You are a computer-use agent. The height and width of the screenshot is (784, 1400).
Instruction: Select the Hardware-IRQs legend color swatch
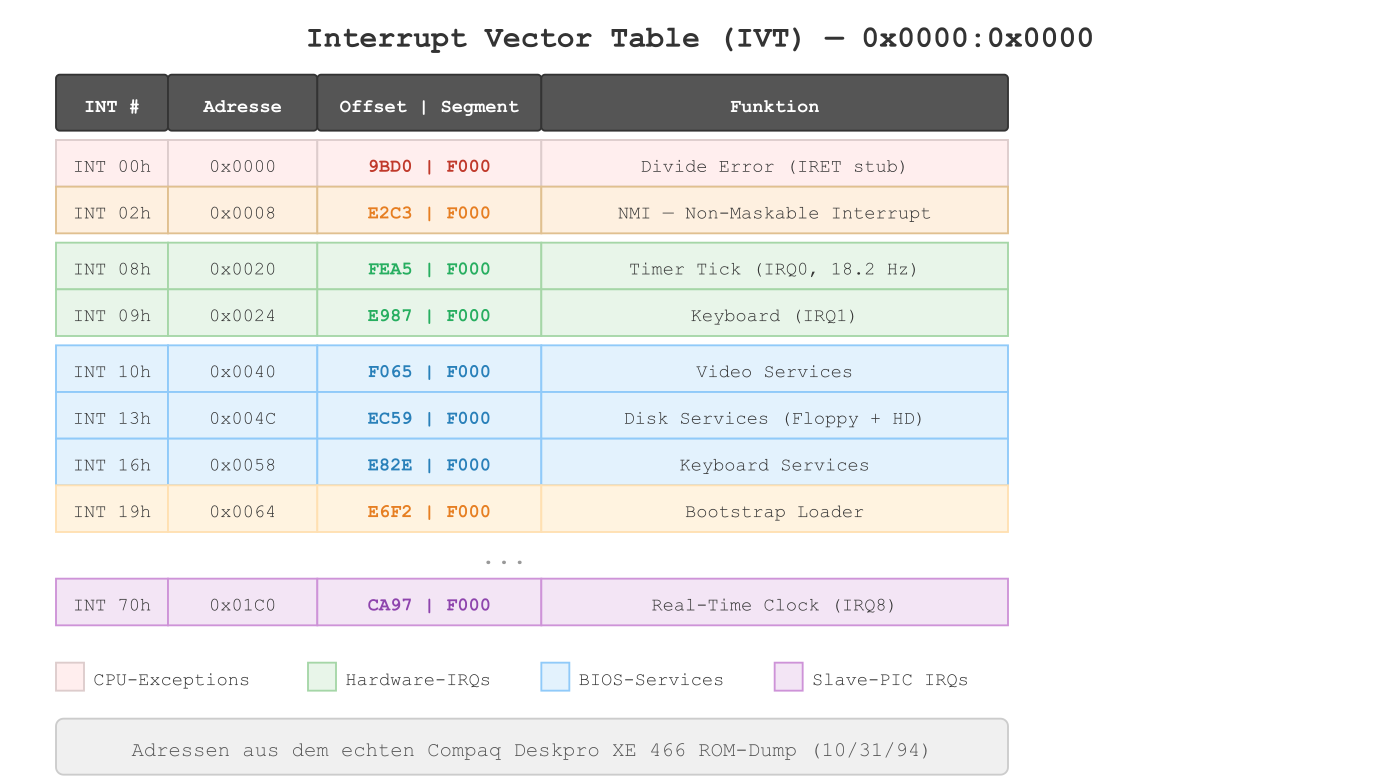tap(322, 677)
